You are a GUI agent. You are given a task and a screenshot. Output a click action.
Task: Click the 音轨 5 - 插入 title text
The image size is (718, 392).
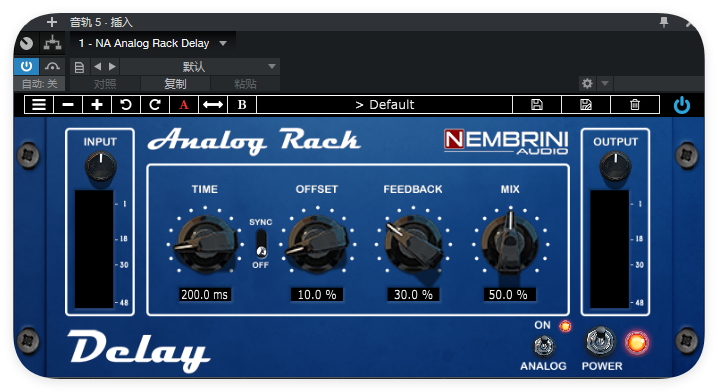click(x=101, y=22)
